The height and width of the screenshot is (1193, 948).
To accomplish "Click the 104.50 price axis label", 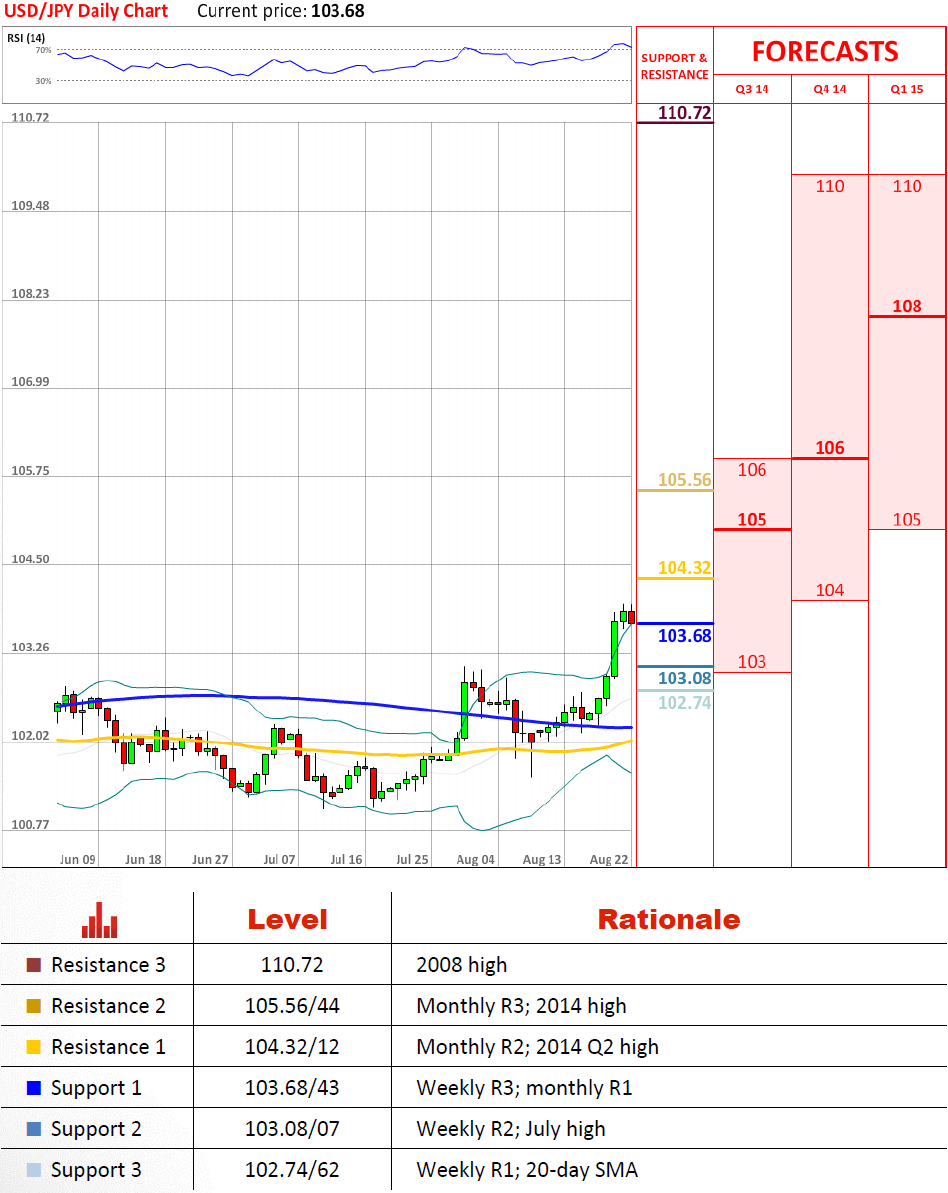I will coord(30,559).
